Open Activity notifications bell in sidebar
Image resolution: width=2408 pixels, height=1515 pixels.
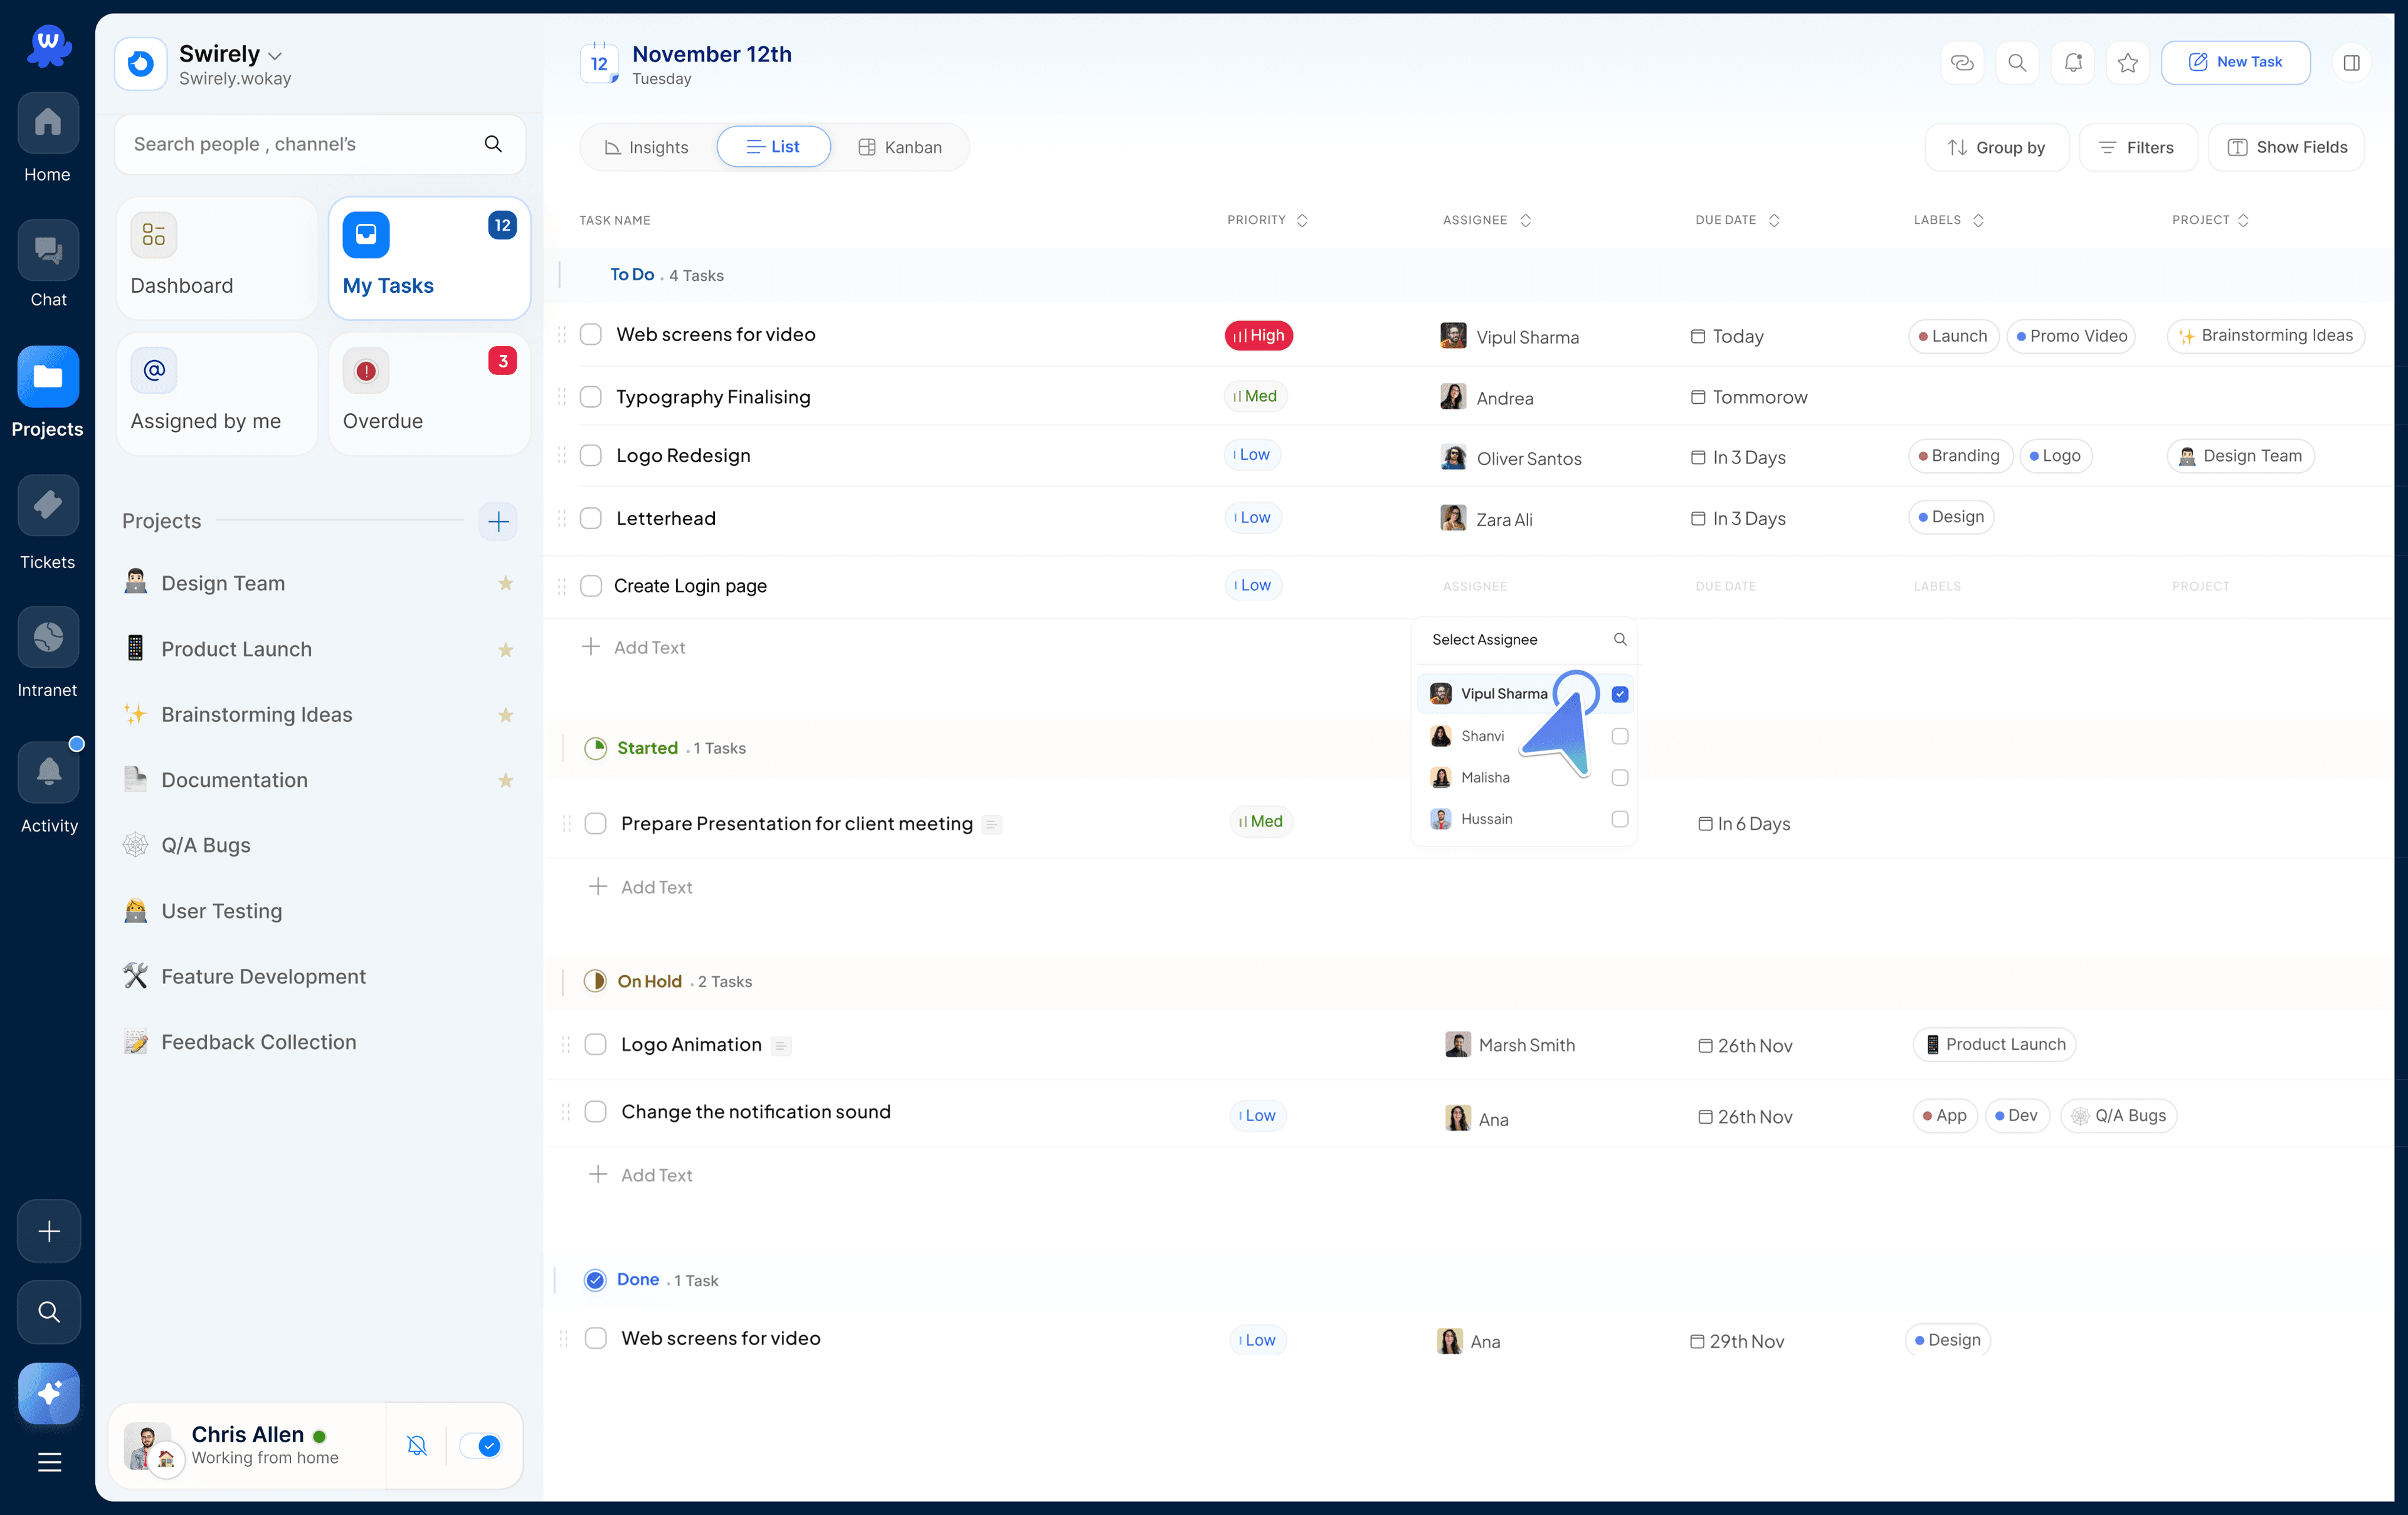tap(47, 772)
